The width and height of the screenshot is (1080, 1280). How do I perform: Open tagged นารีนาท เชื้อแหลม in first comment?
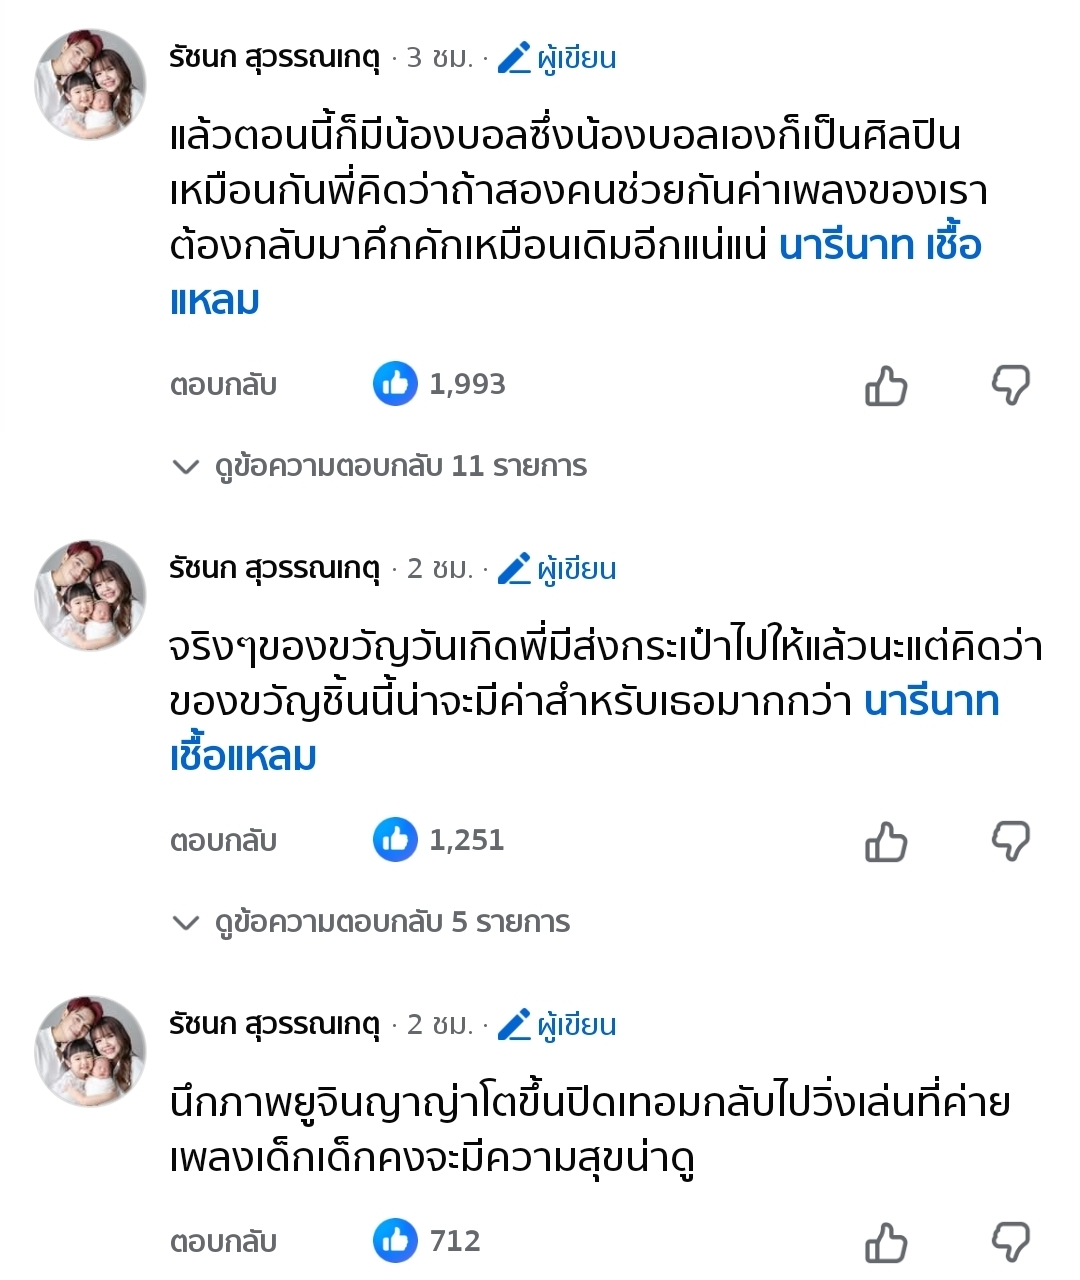[879, 246]
